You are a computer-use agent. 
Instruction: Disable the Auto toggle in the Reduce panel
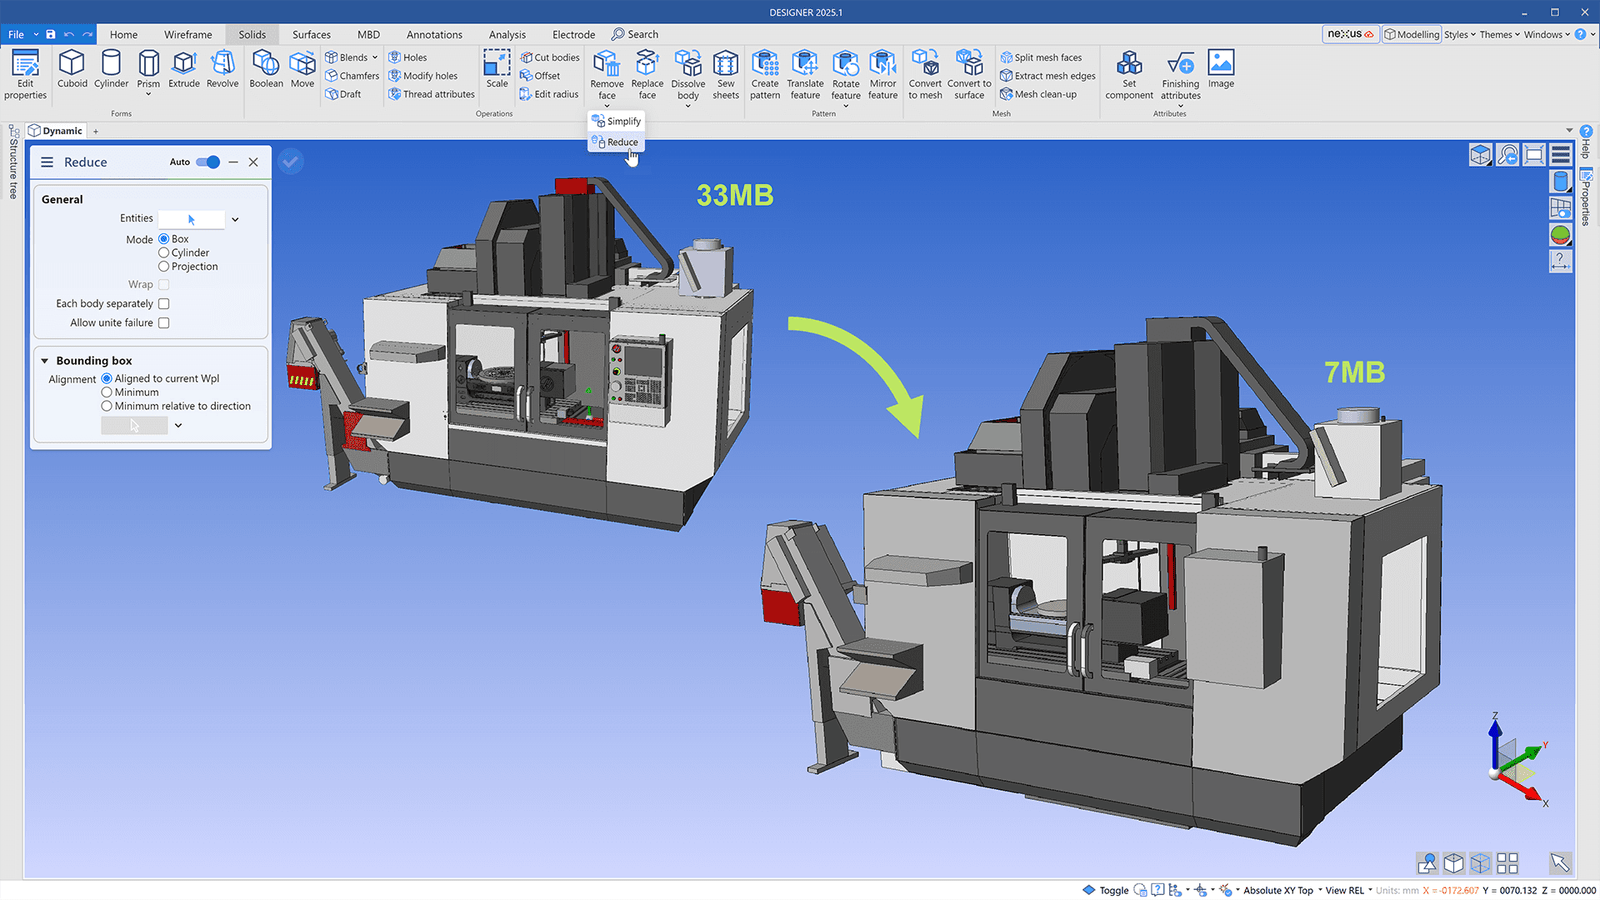[x=207, y=161]
